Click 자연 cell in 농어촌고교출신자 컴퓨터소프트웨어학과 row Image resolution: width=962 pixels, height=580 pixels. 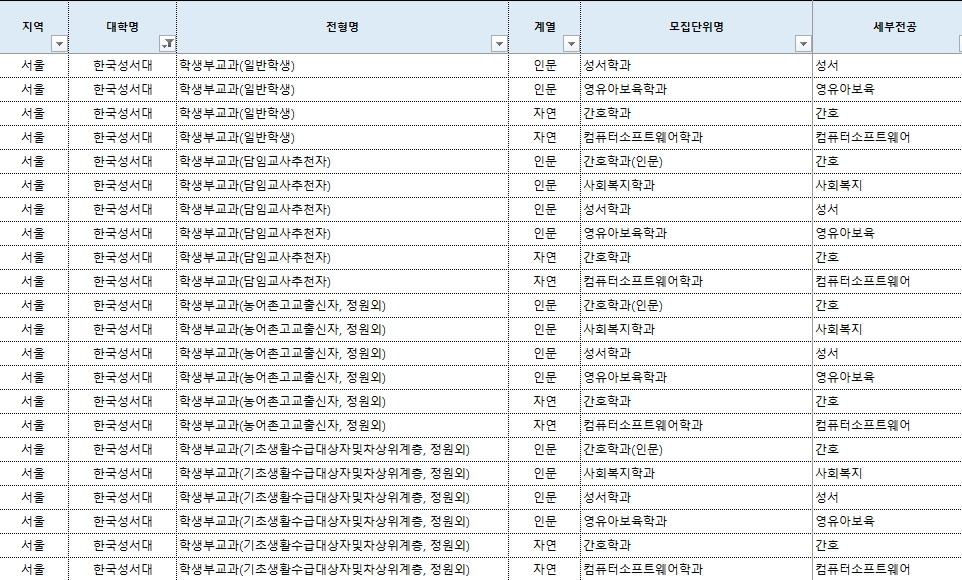(x=545, y=425)
